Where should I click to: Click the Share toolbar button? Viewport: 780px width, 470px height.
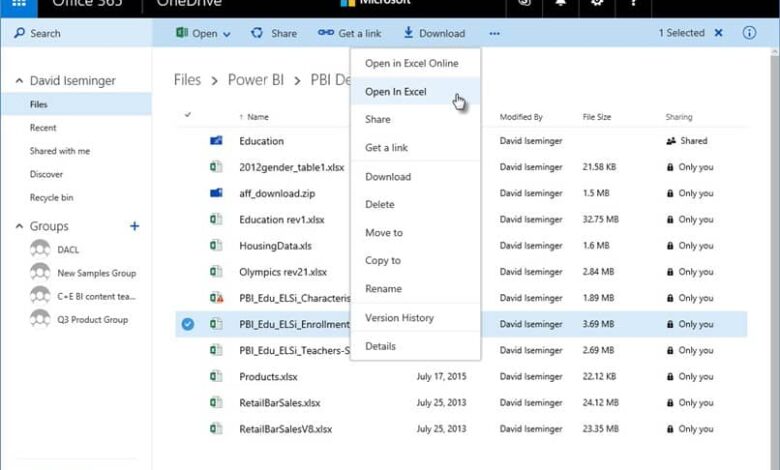click(274, 33)
